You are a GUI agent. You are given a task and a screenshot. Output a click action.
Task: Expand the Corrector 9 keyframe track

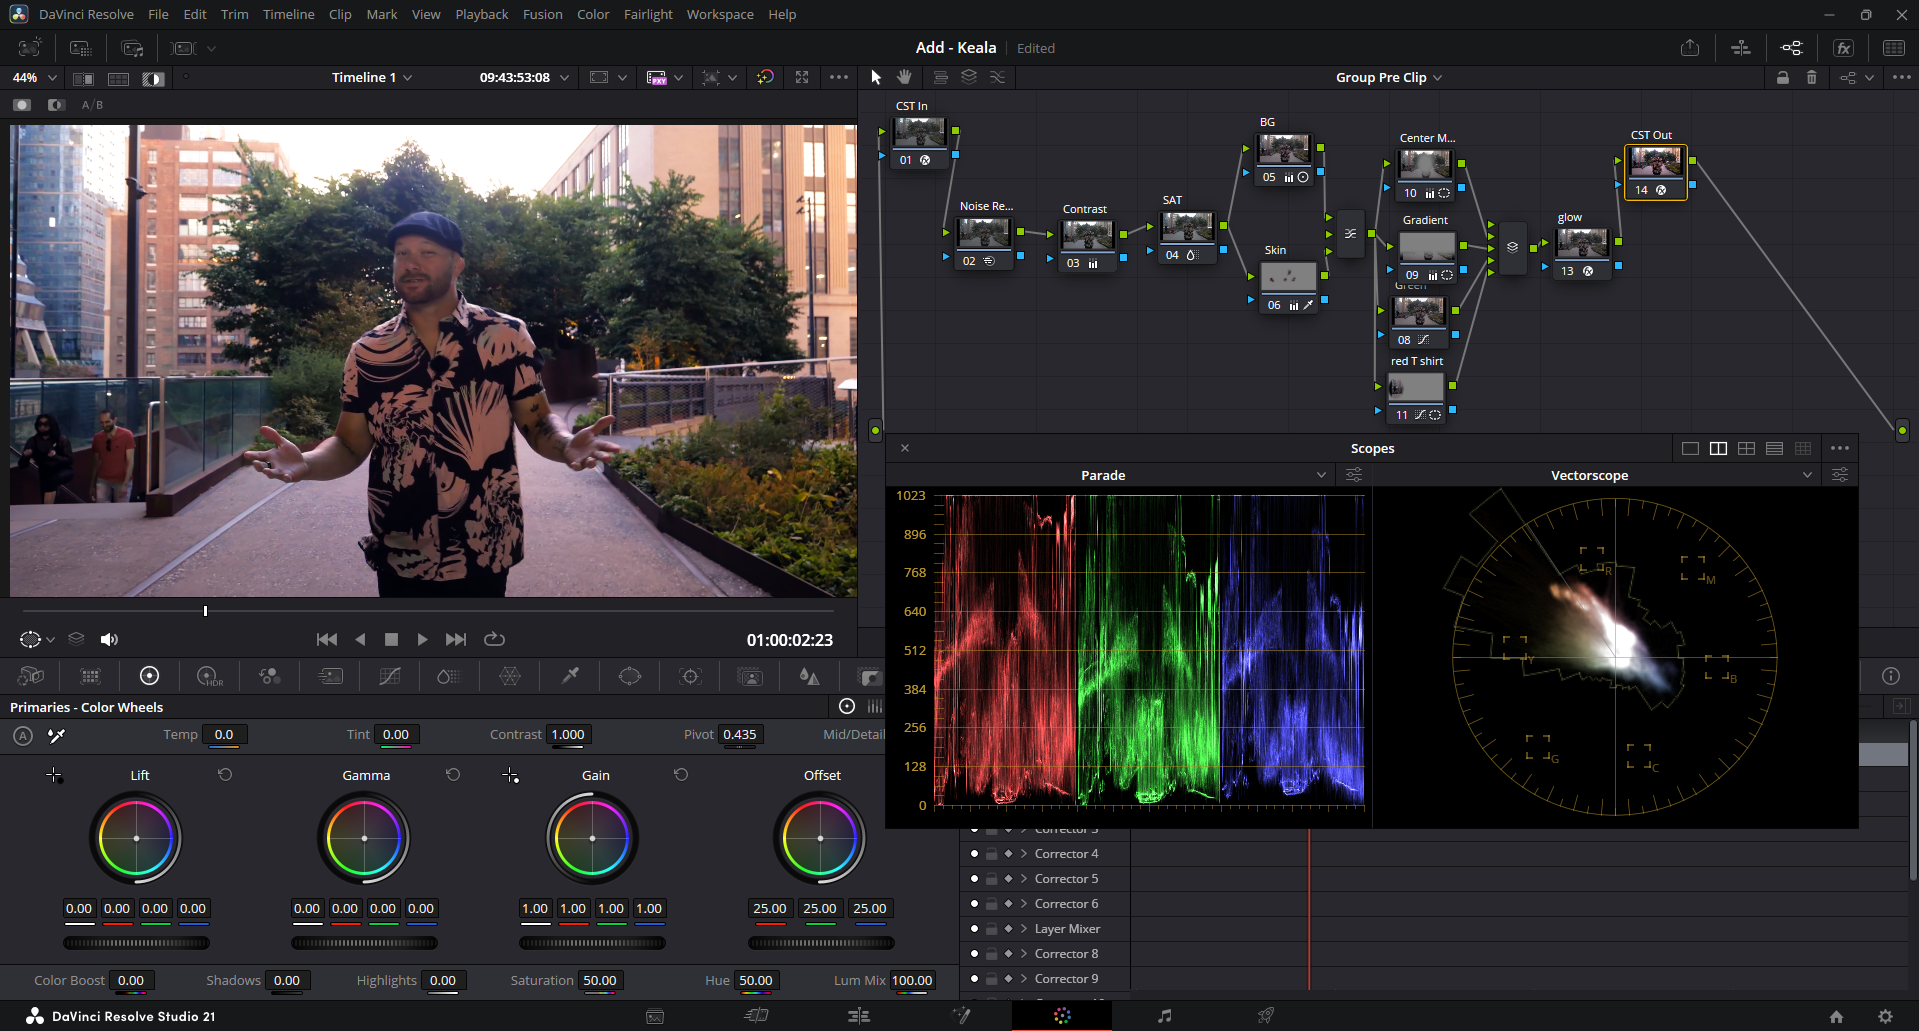(1024, 979)
